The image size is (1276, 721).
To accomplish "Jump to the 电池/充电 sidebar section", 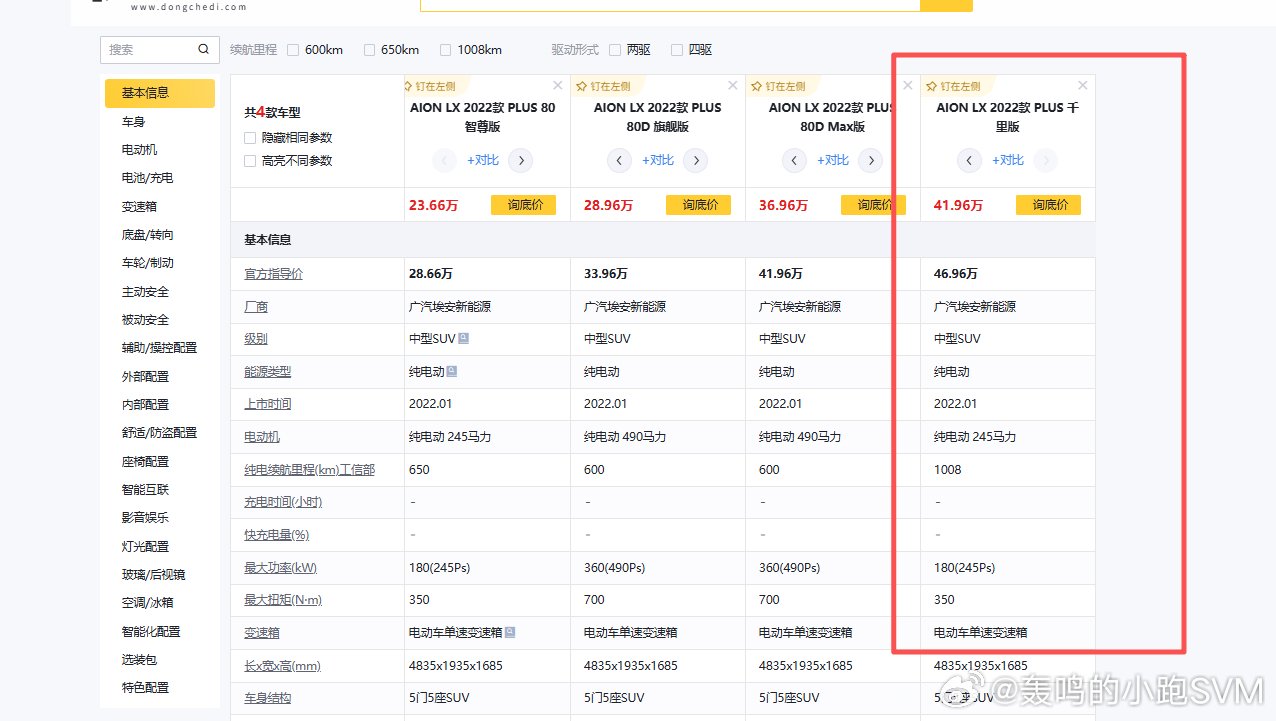I will (147, 178).
